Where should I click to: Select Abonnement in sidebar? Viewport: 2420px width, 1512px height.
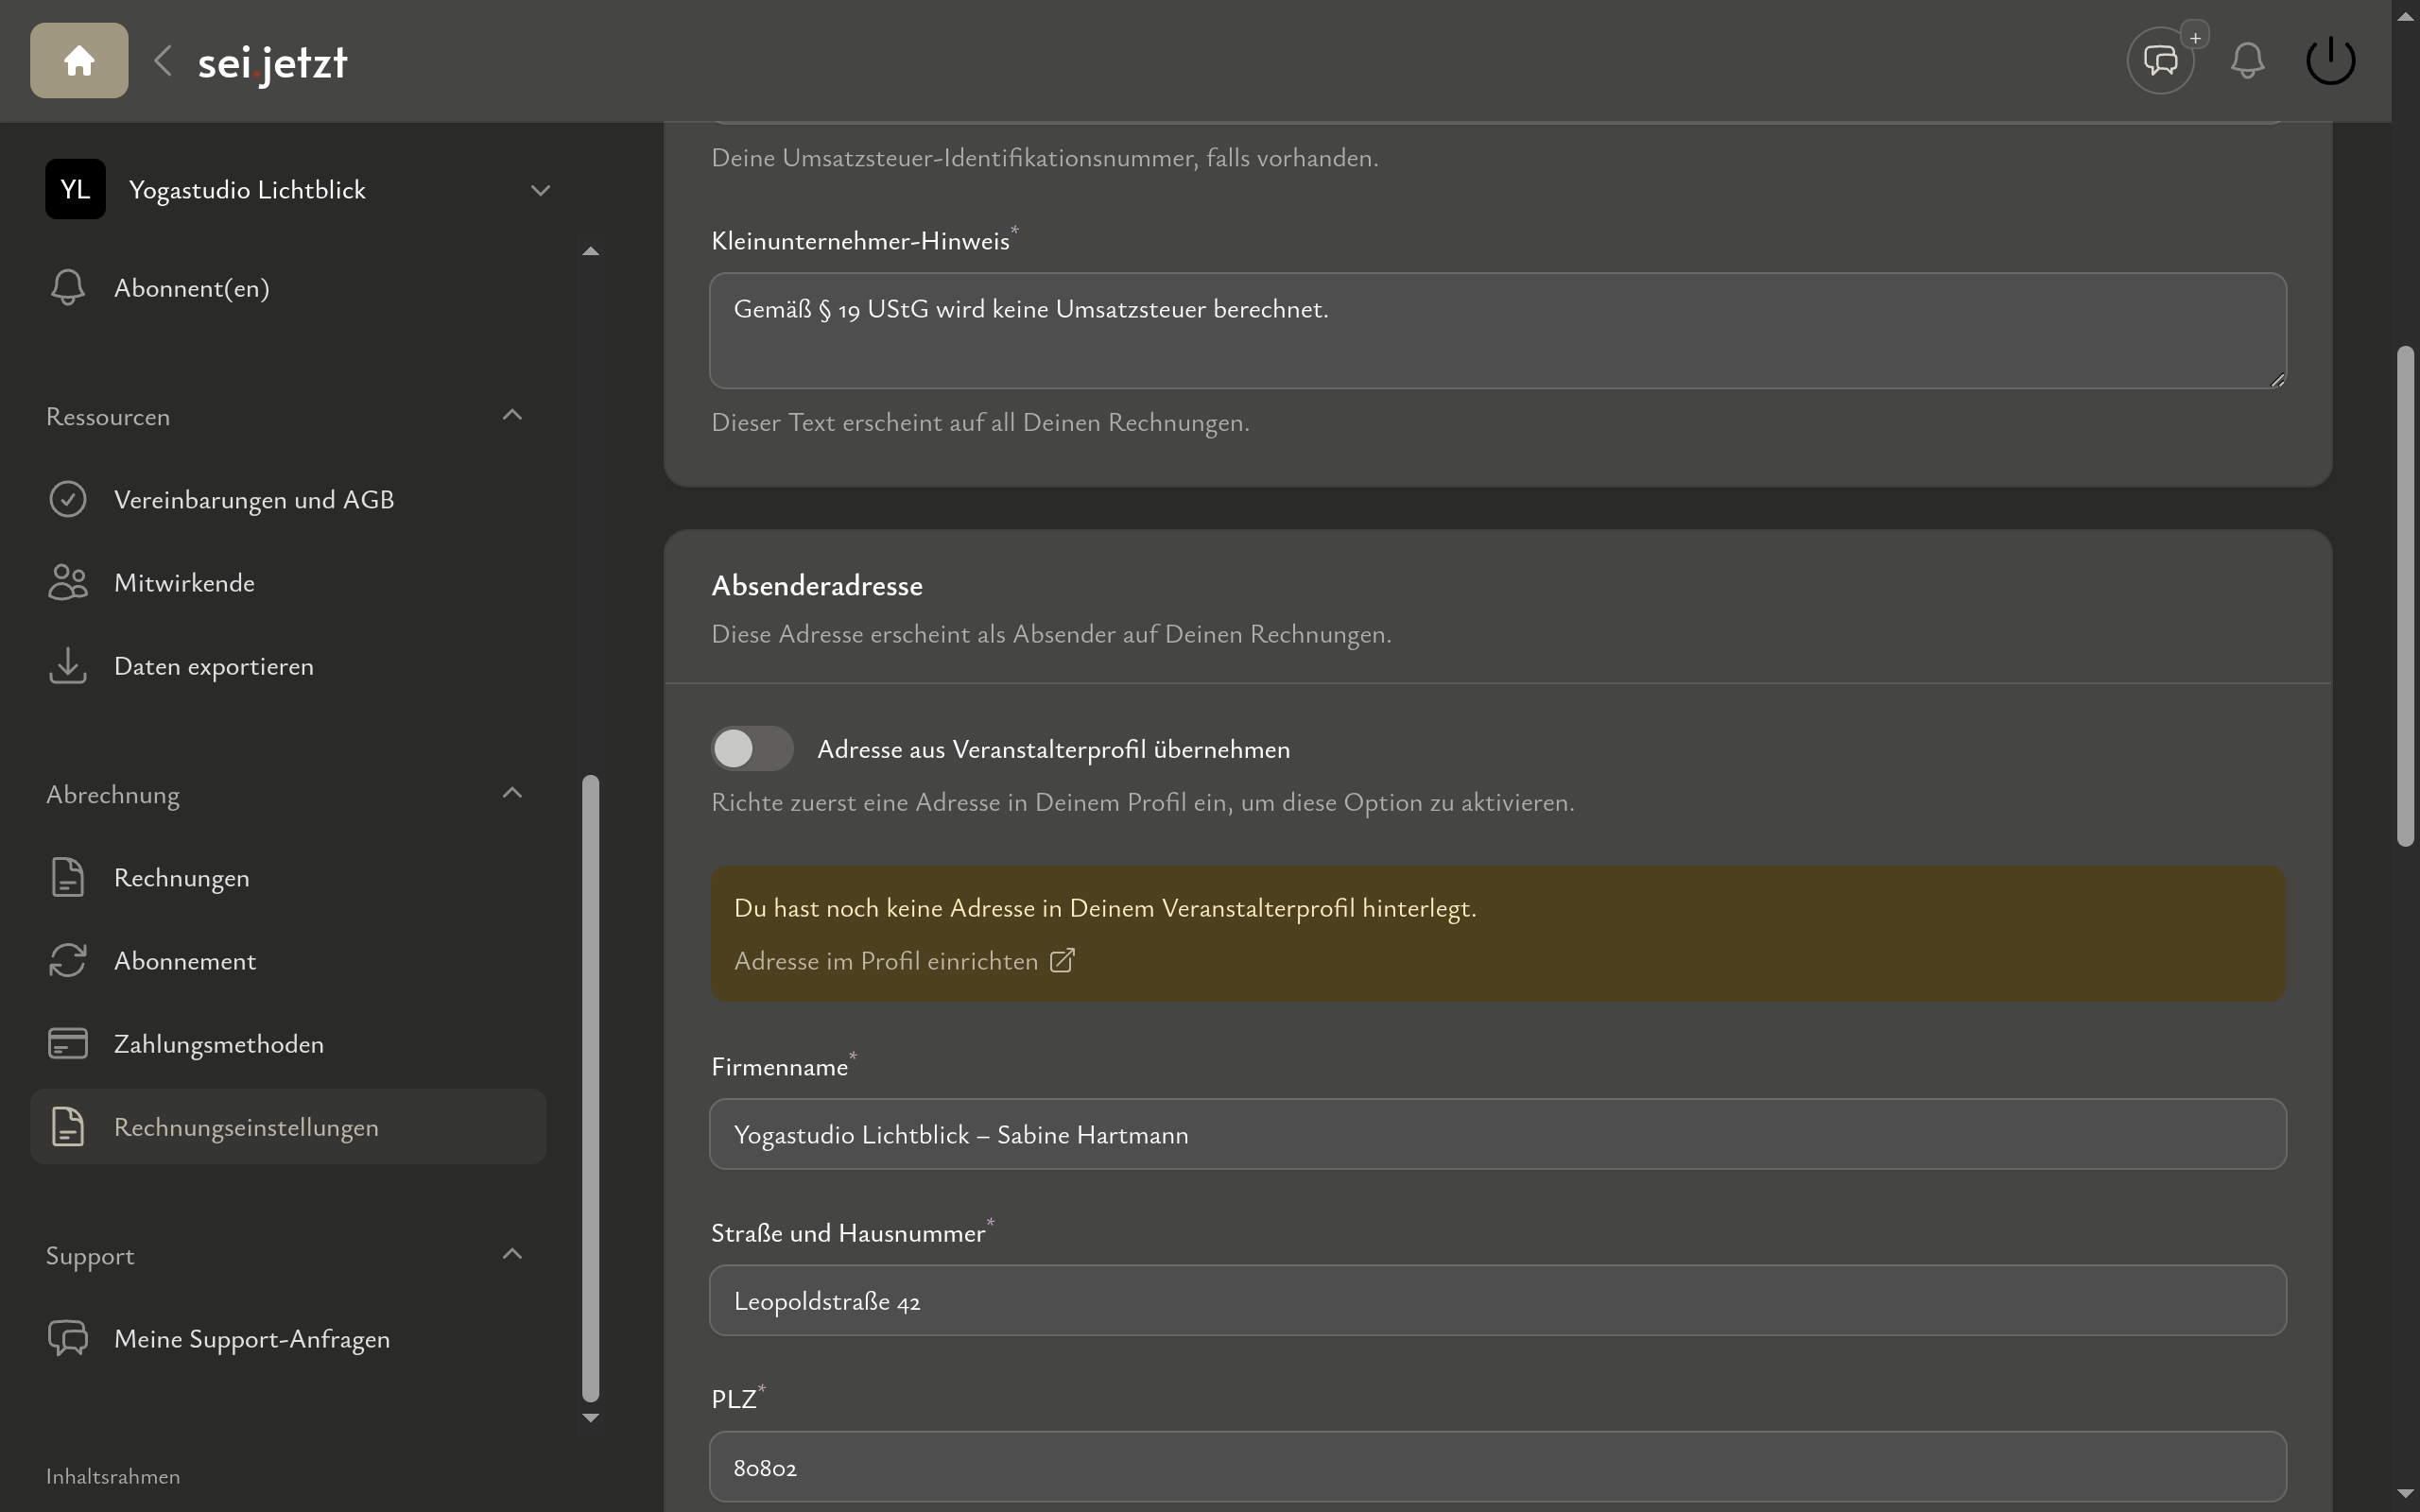coord(185,961)
